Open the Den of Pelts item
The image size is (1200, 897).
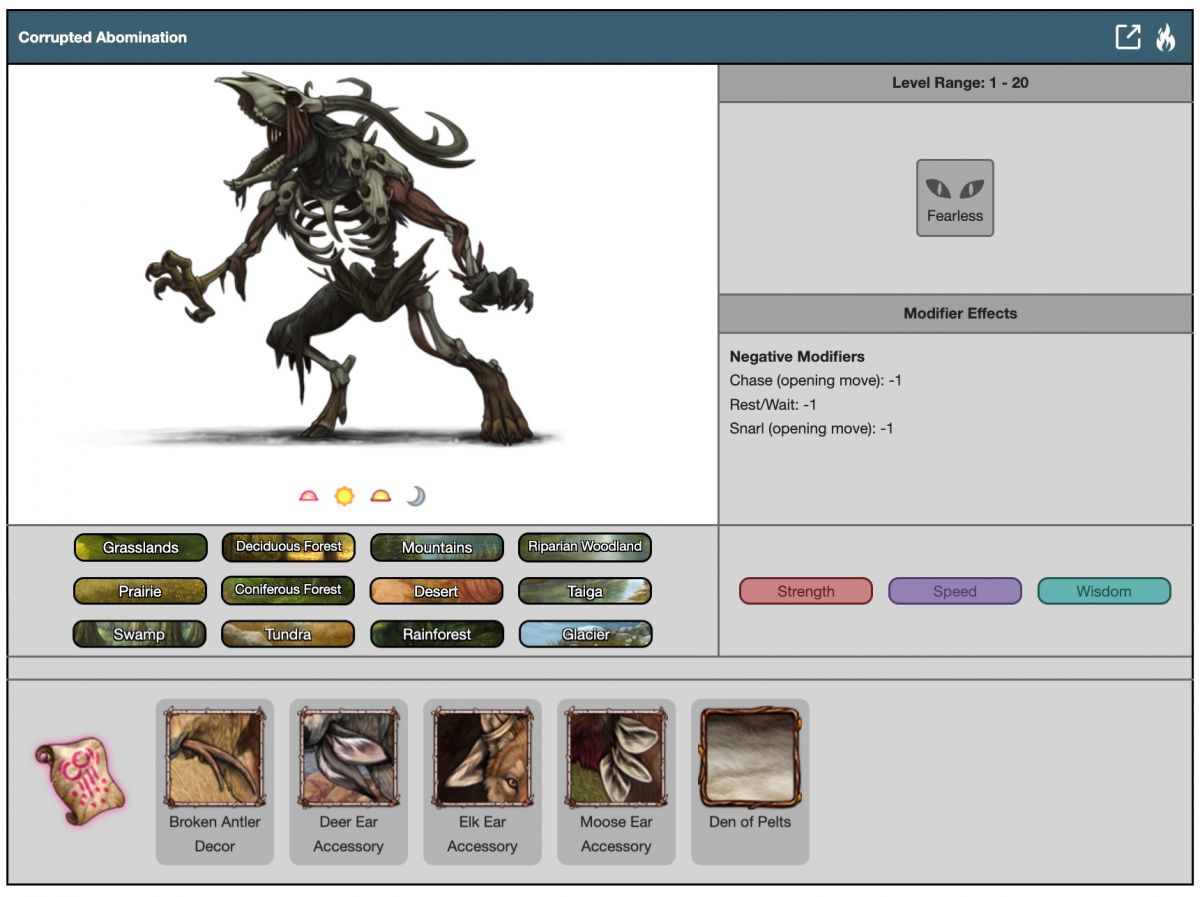tap(750, 757)
